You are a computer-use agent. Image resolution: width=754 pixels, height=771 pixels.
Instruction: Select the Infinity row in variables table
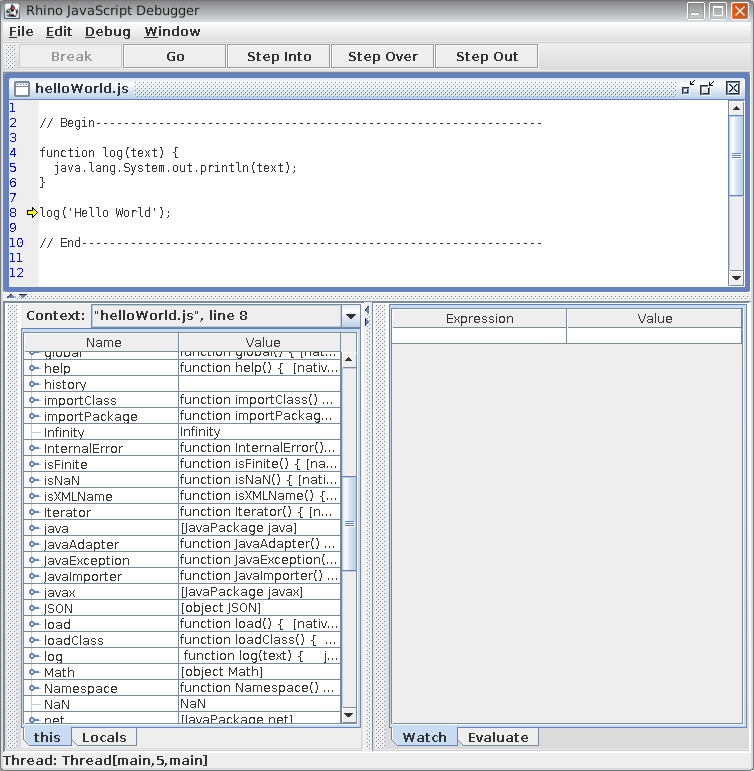(x=182, y=432)
